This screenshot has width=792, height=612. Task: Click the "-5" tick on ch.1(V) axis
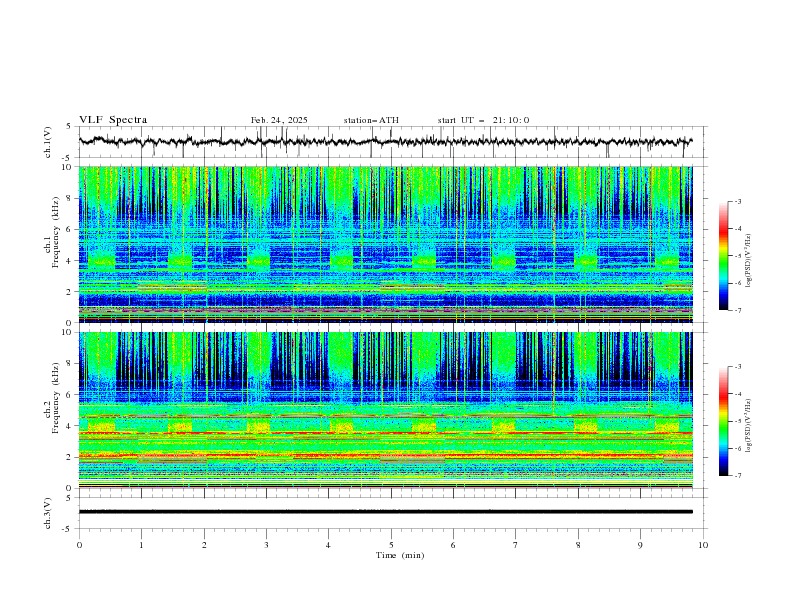[68, 158]
